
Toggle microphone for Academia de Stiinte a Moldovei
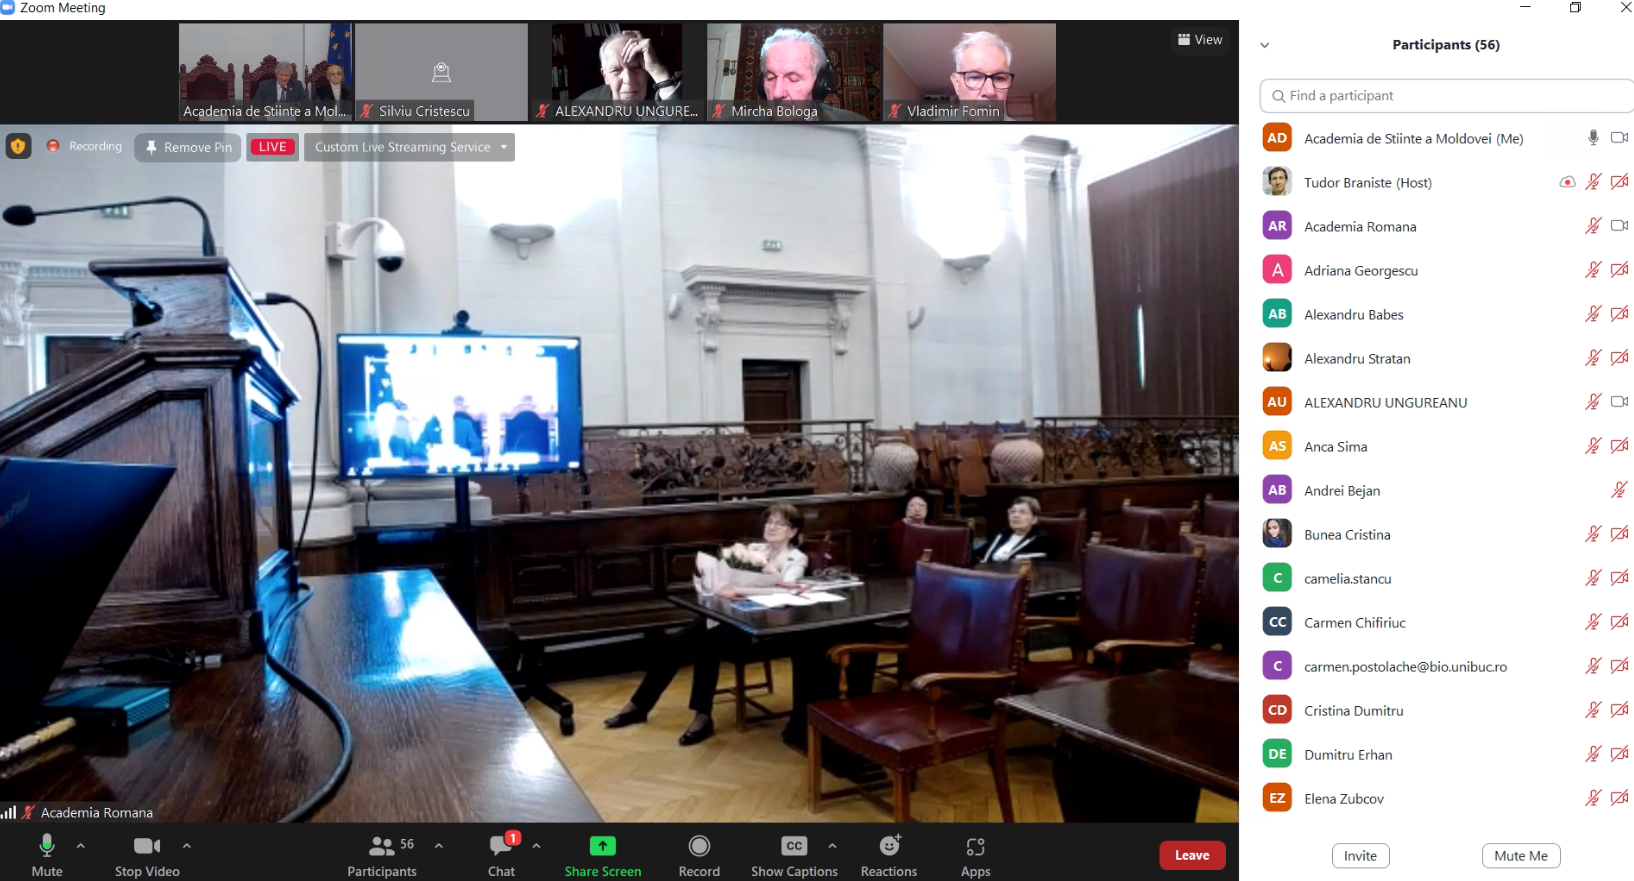pyautogui.click(x=1593, y=138)
